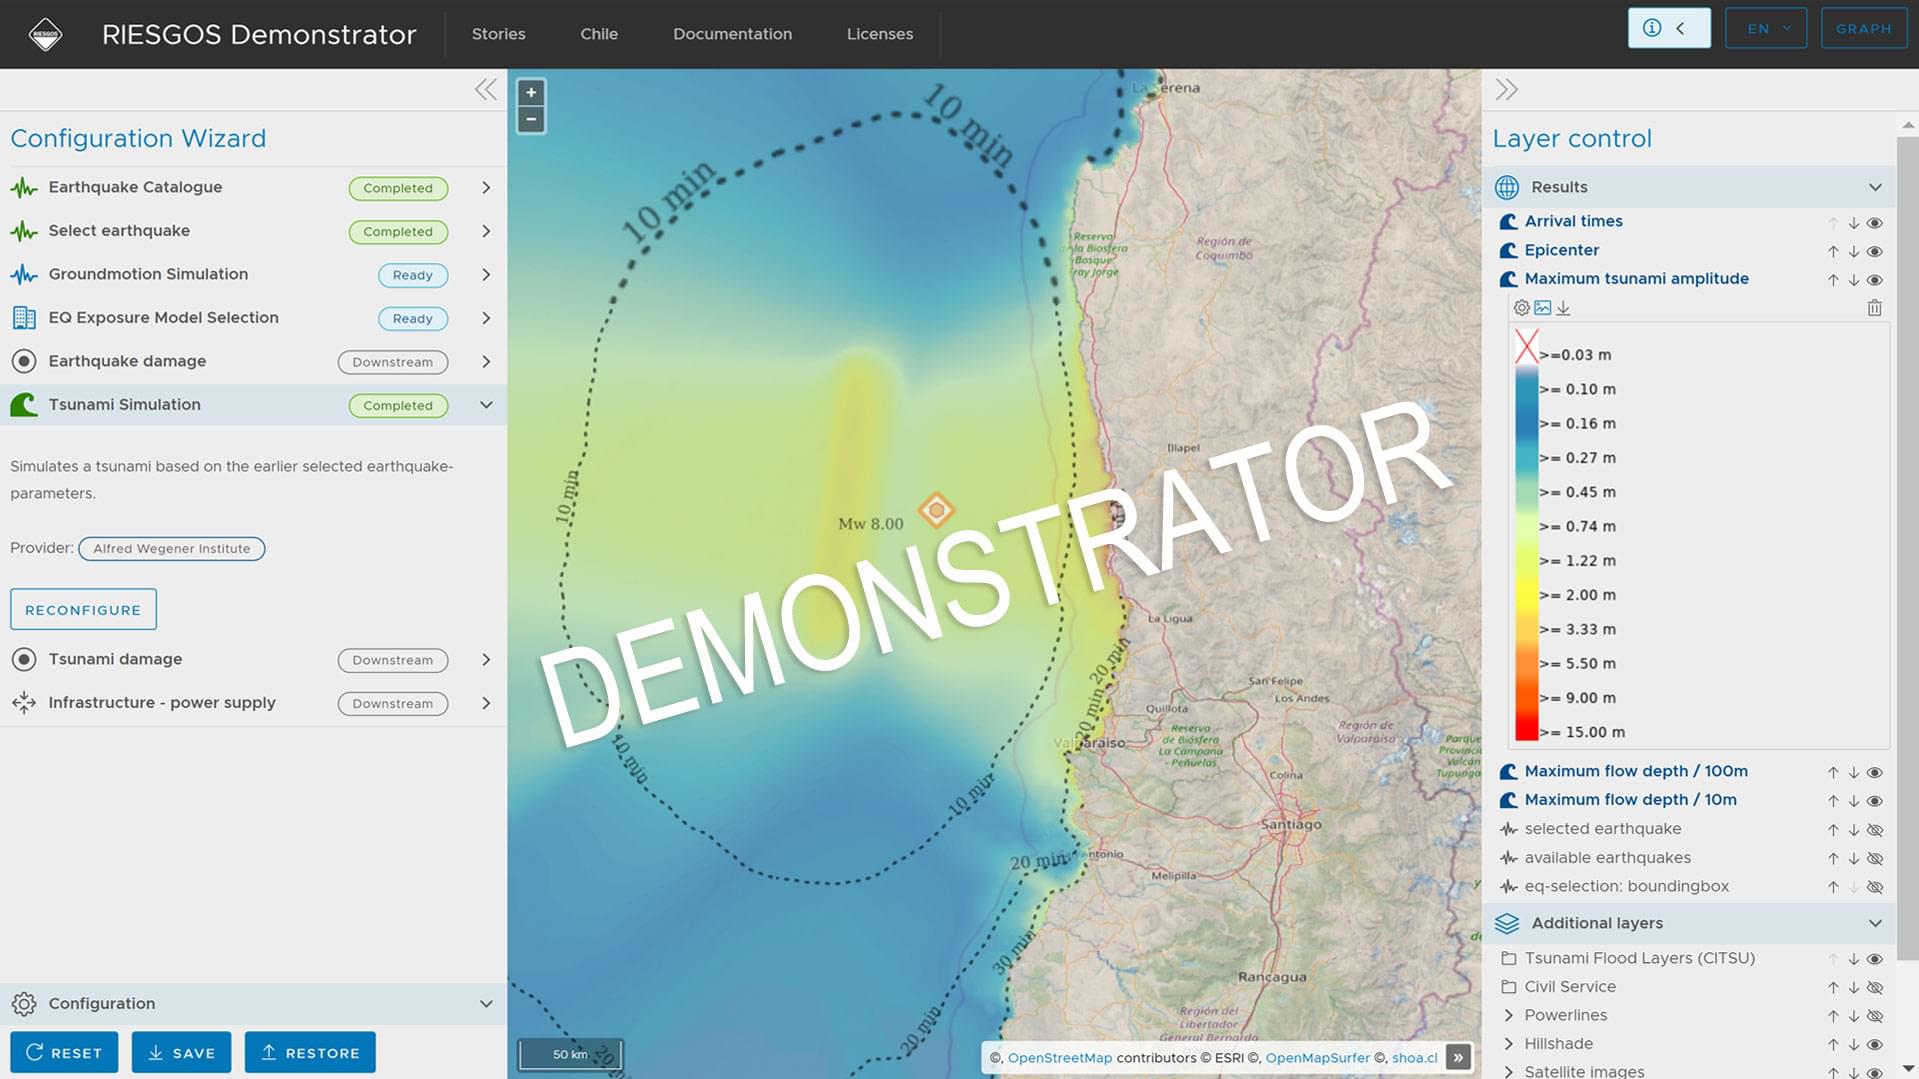Collapse the Configuration Wizard panel
The image size is (1919, 1079).
click(x=486, y=90)
